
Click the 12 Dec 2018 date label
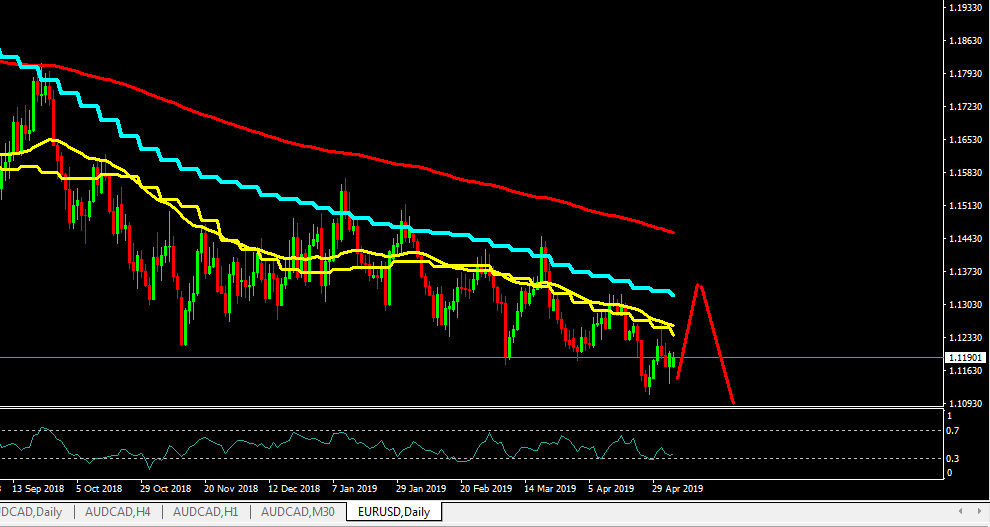click(x=294, y=489)
